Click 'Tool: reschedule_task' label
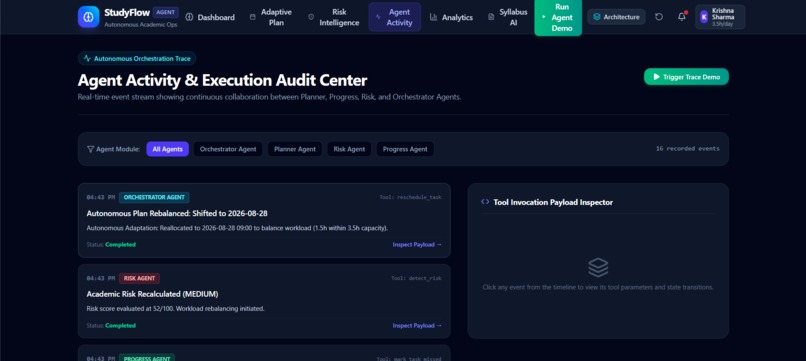 pos(410,197)
